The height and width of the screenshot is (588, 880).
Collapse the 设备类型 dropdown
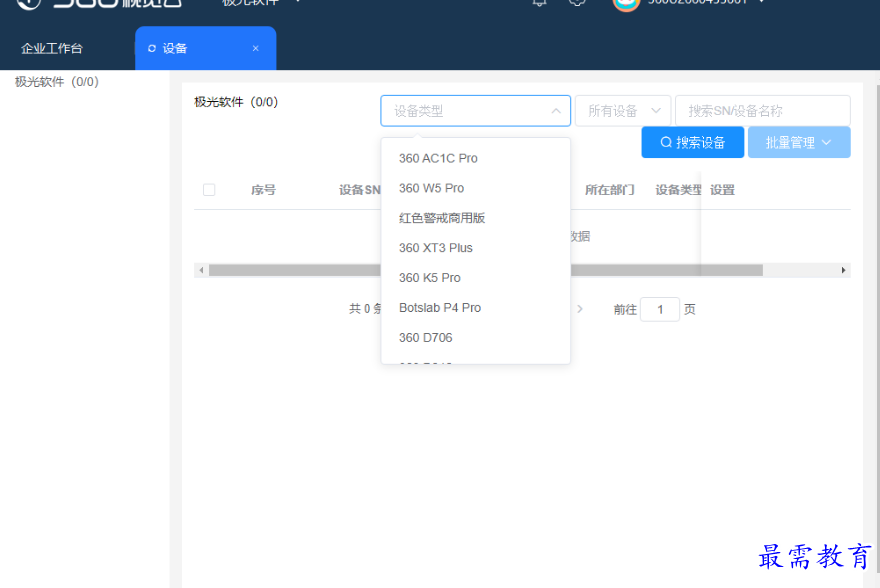tap(475, 111)
